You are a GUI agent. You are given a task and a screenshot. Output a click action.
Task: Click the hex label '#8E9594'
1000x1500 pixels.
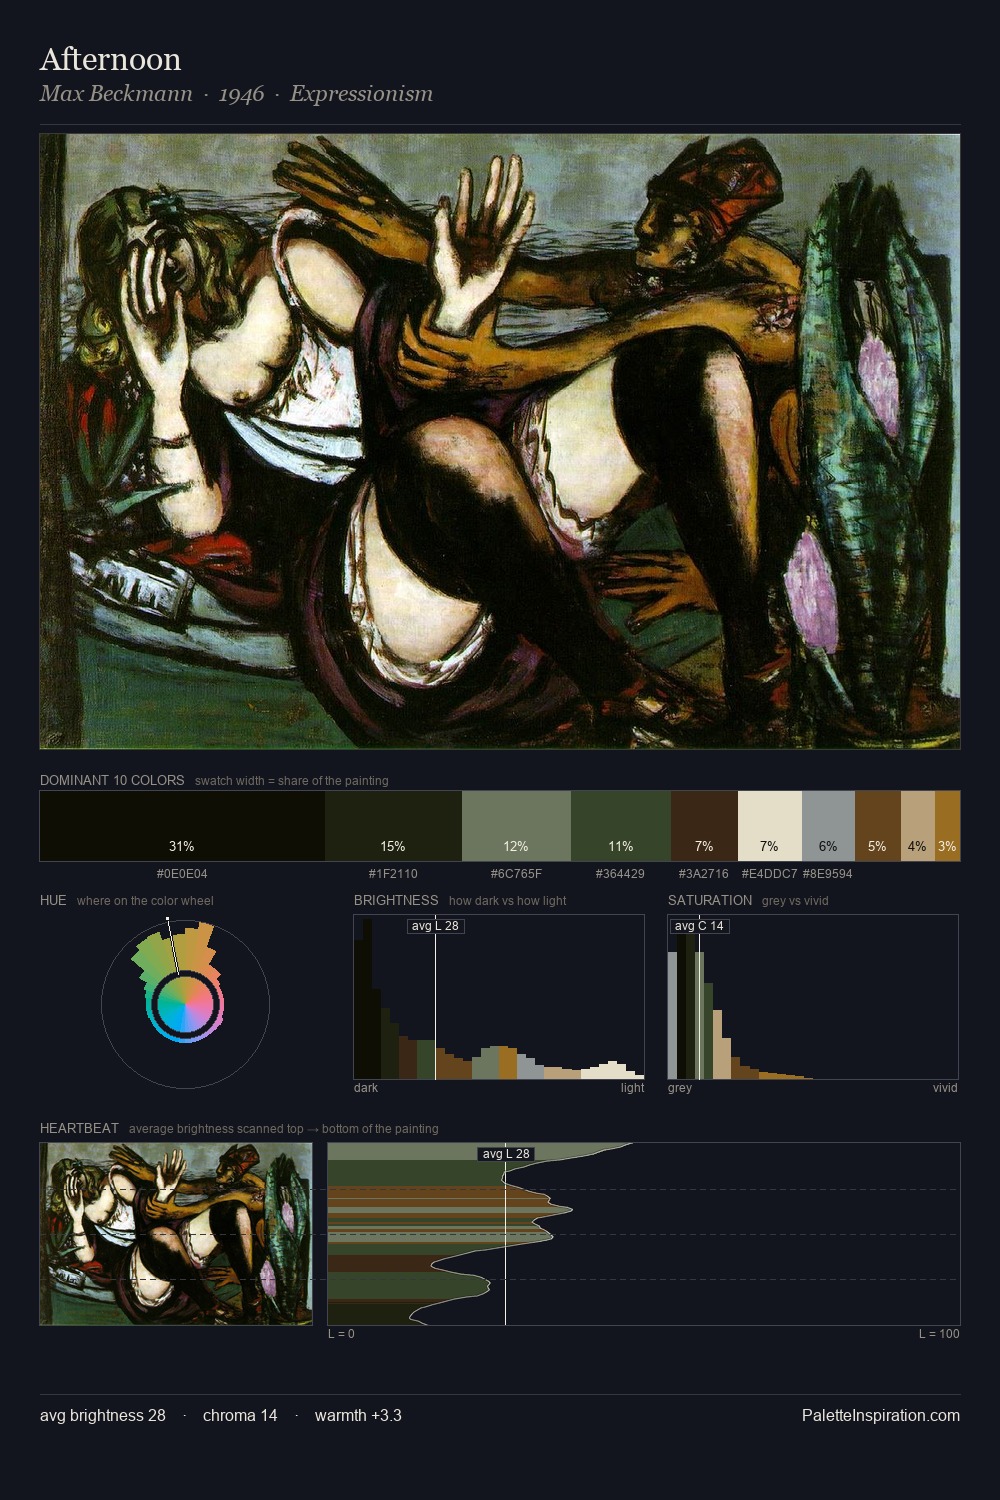(x=828, y=874)
